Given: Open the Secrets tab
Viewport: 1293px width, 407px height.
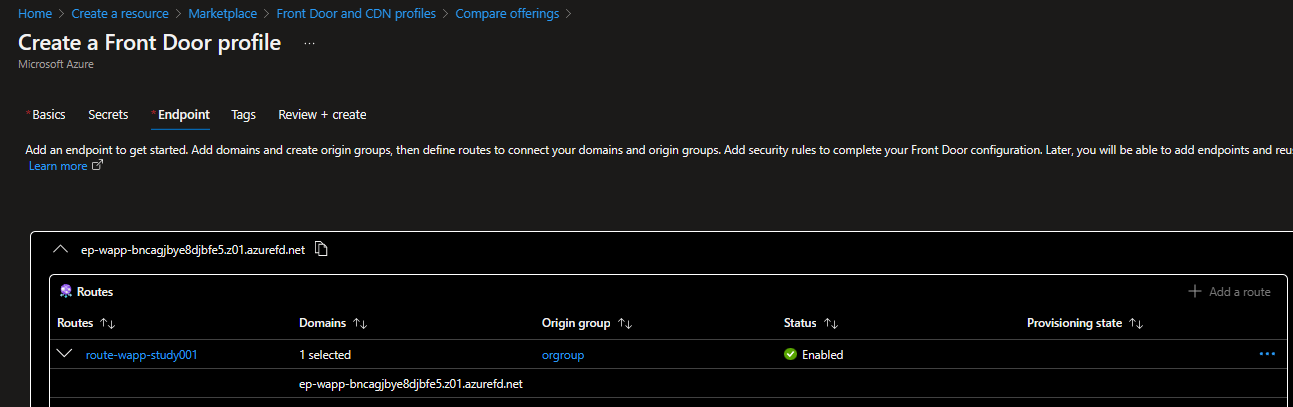Looking at the screenshot, I should 108,115.
